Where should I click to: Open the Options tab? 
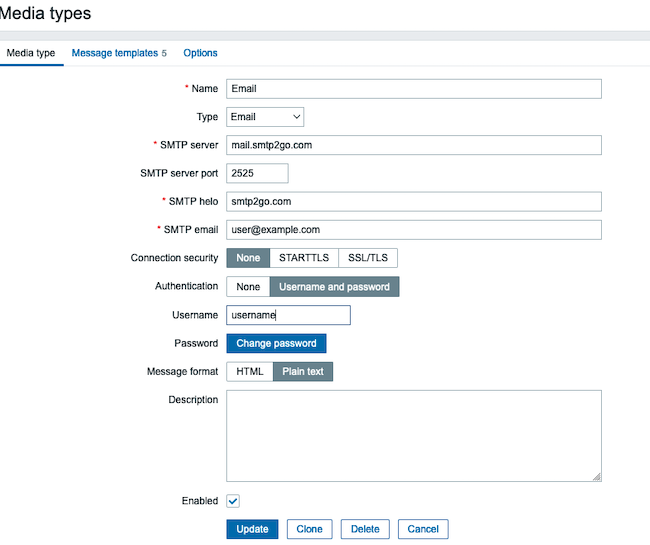[x=200, y=53]
